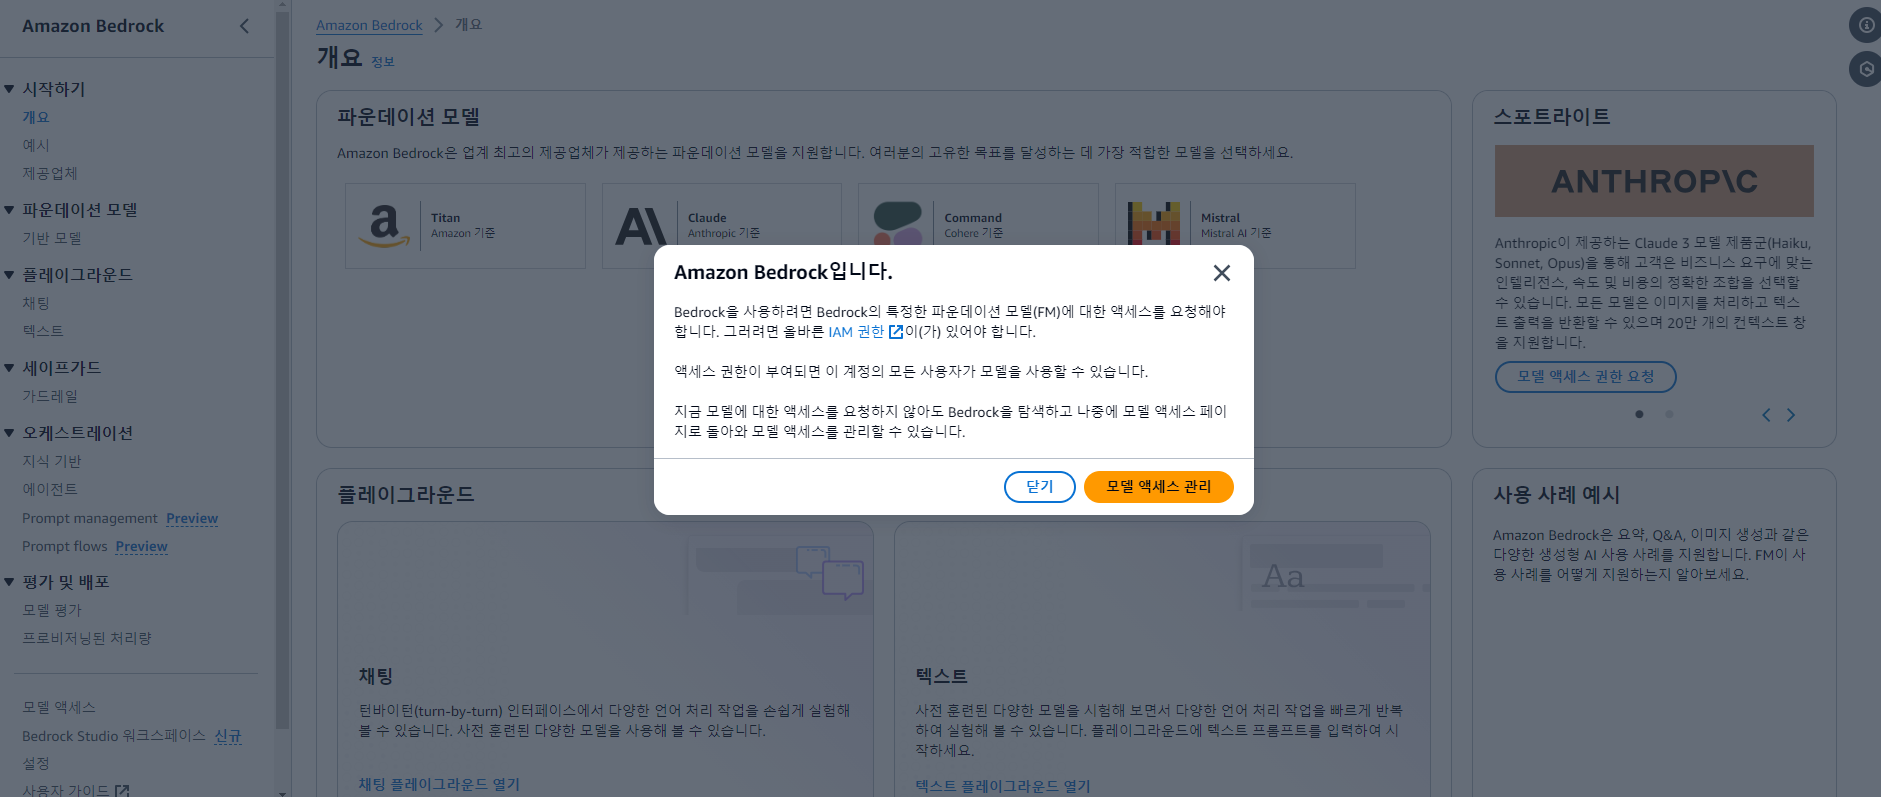Screen dimensions: 1881x797
Task: Open Prompt flows in the sidebar
Action: click(65, 546)
